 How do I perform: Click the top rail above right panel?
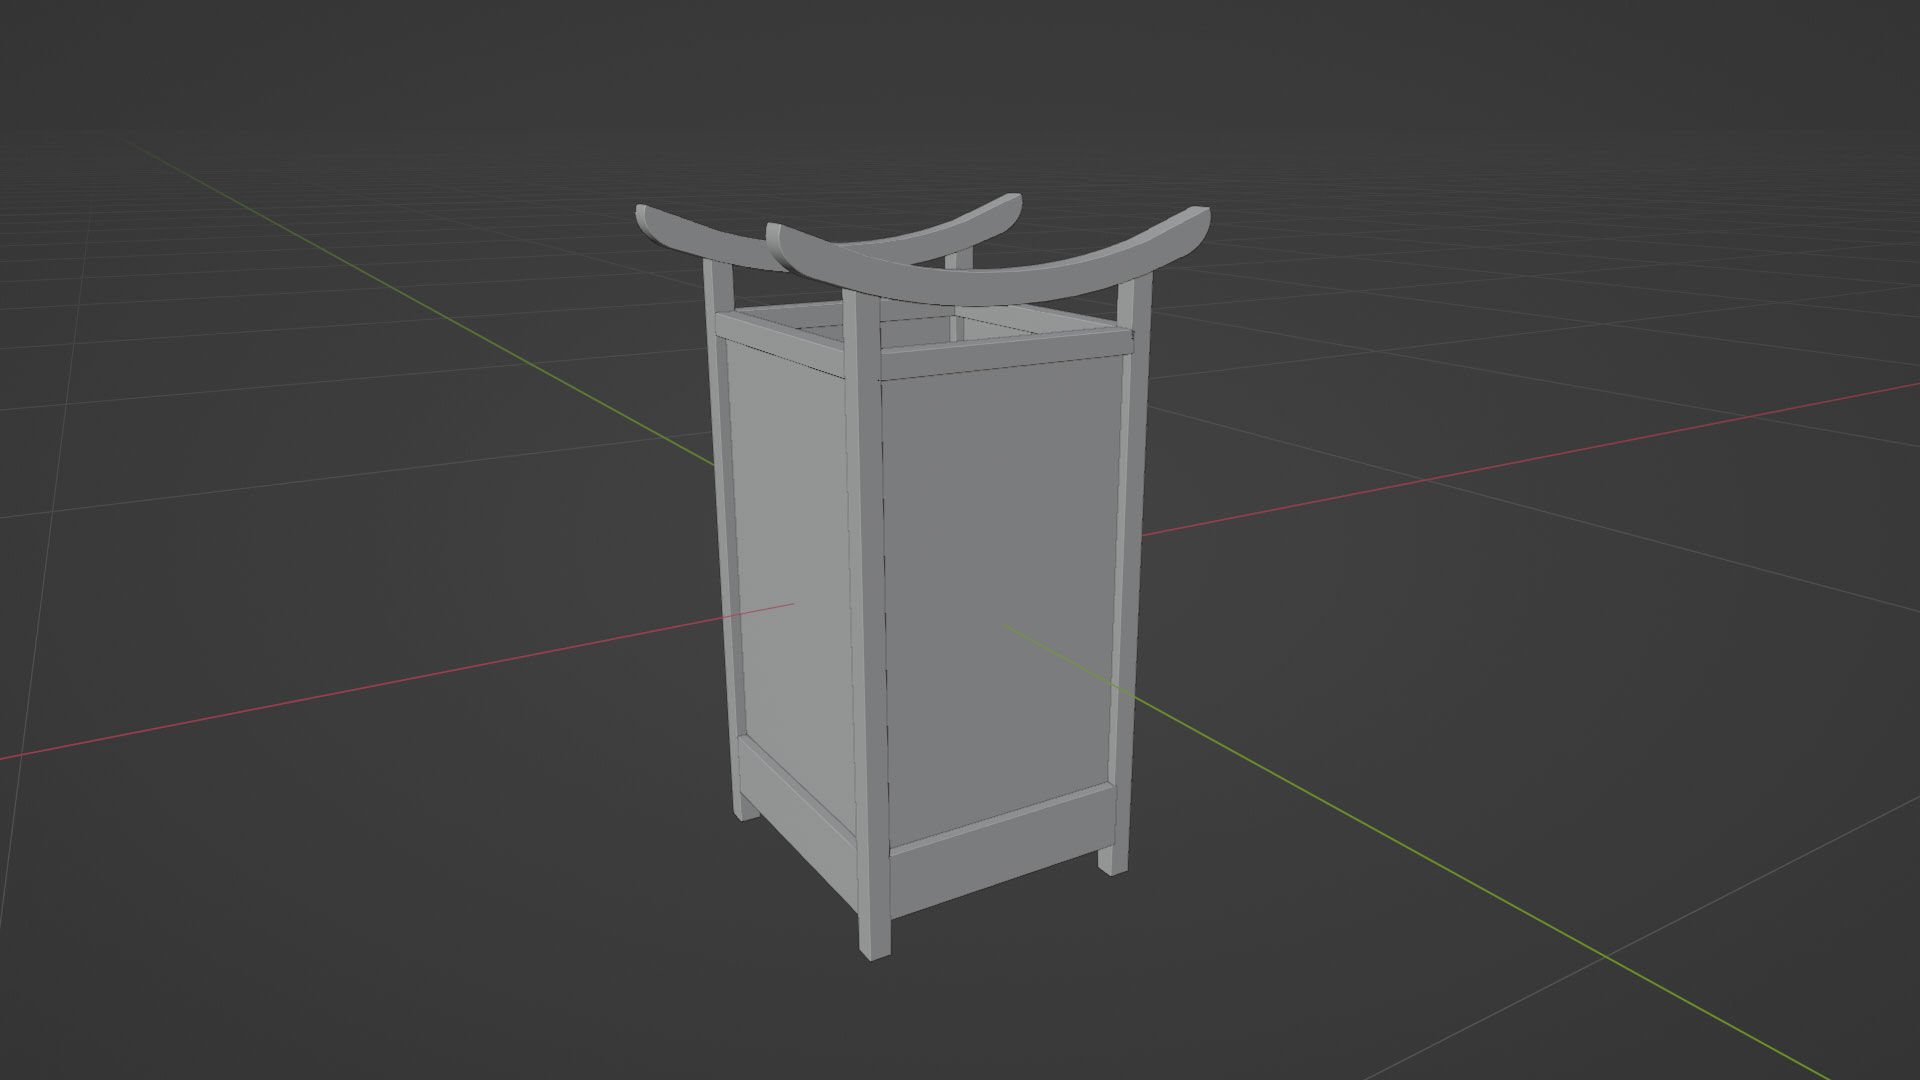1000,355
